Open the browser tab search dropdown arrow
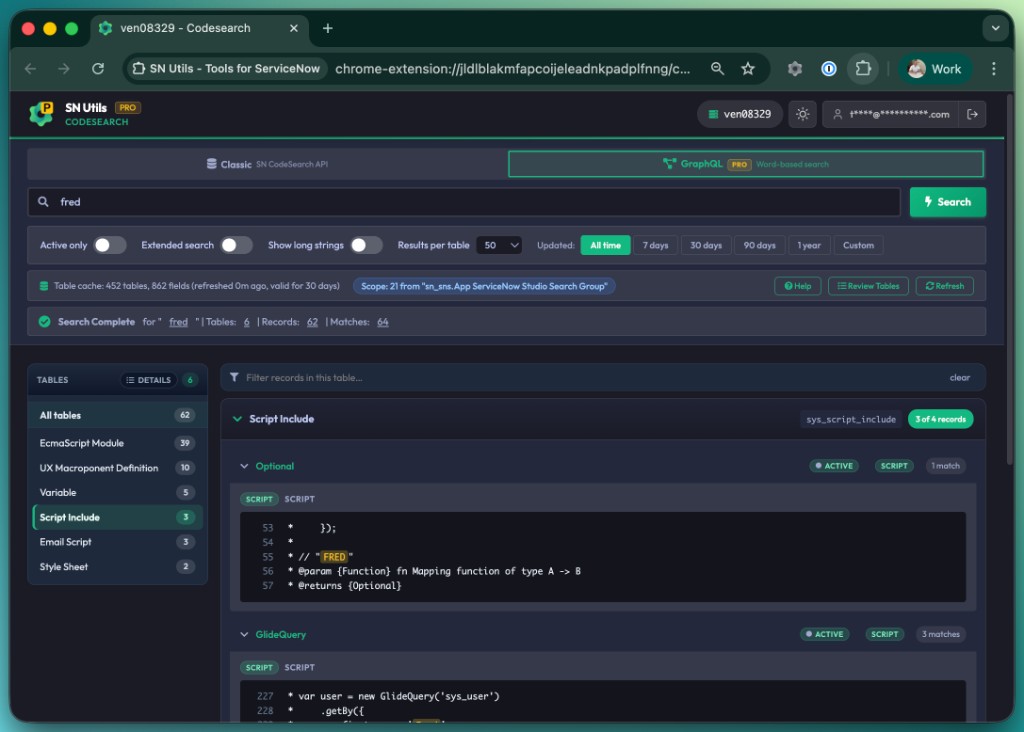The image size is (1024, 732). pyautogui.click(x=995, y=28)
